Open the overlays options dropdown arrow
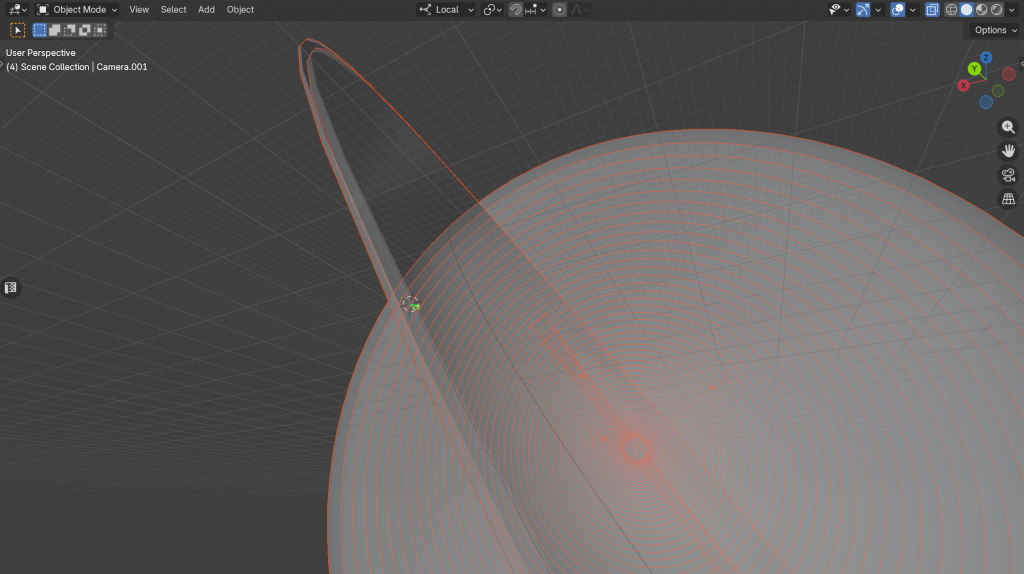This screenshot has width=1024, height=574. 913,9
